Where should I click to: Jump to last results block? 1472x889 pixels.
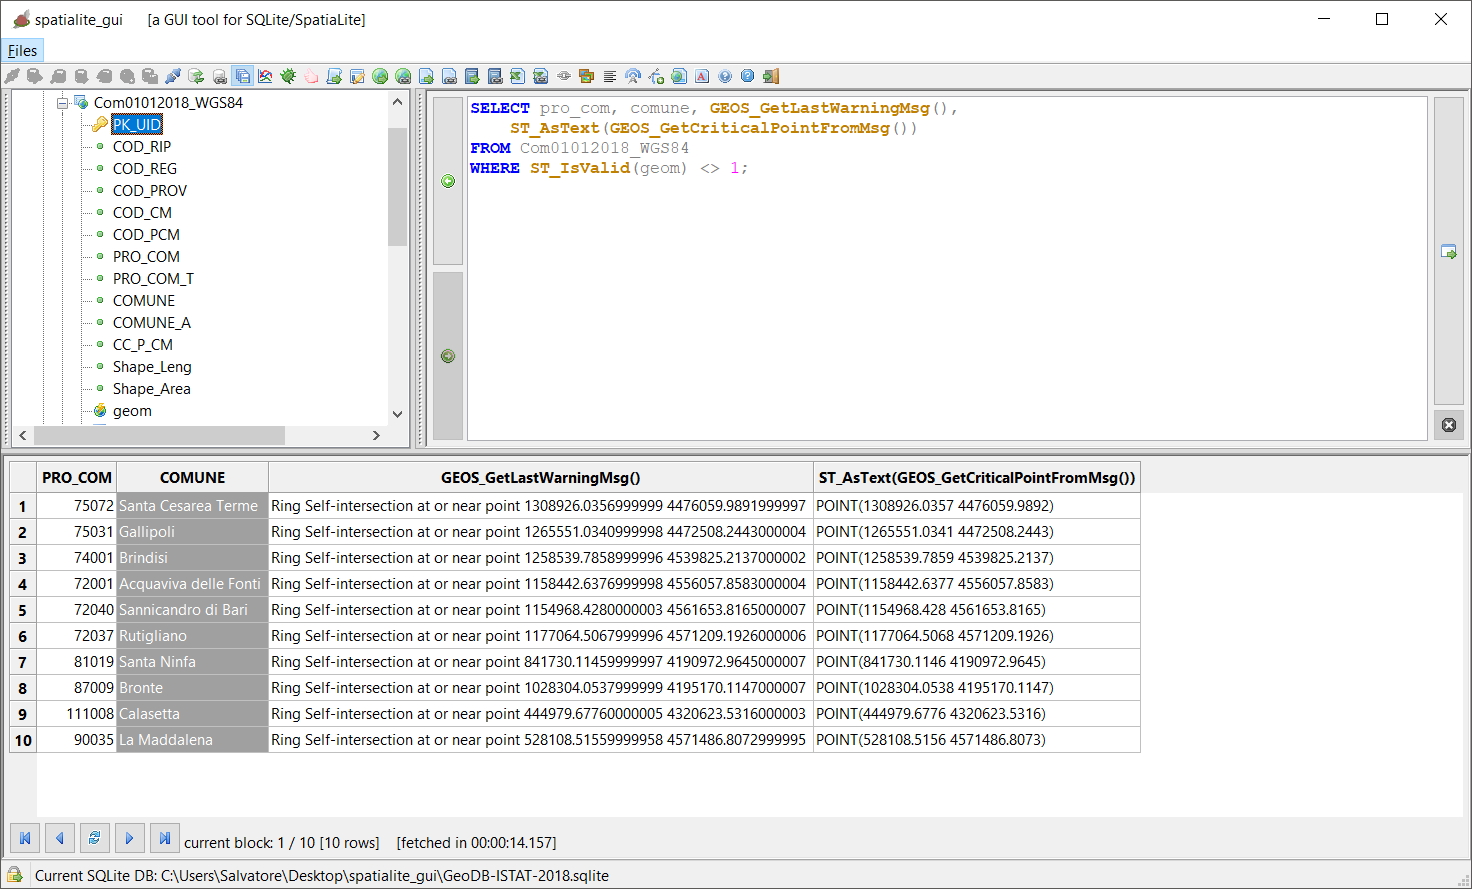[165, 838]
